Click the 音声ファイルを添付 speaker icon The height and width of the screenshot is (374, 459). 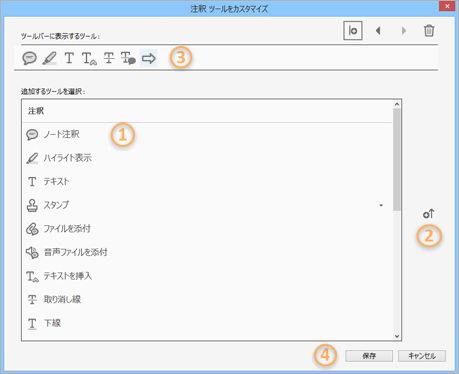click(x=32, y=252)
